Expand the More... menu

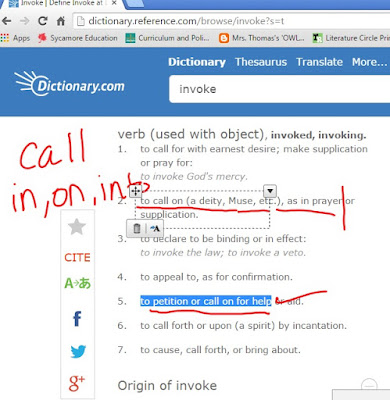370,62
